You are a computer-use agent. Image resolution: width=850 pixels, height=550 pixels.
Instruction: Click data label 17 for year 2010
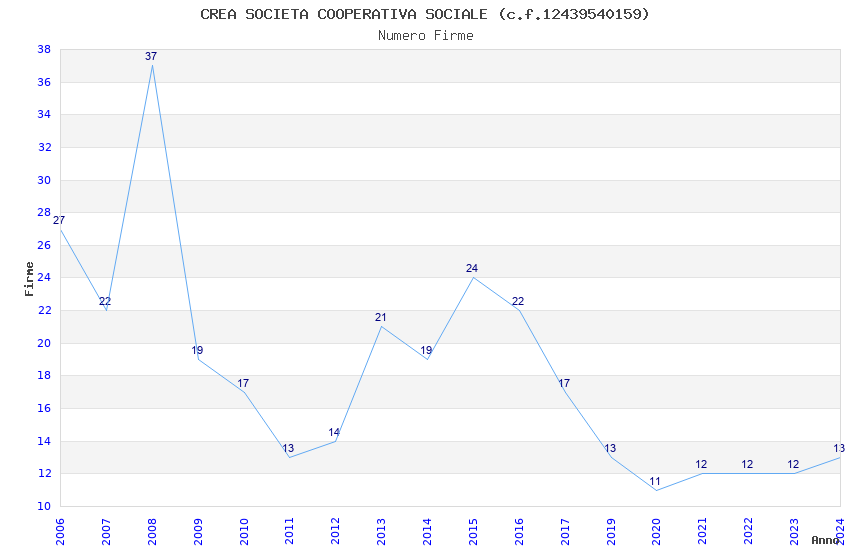243,383
